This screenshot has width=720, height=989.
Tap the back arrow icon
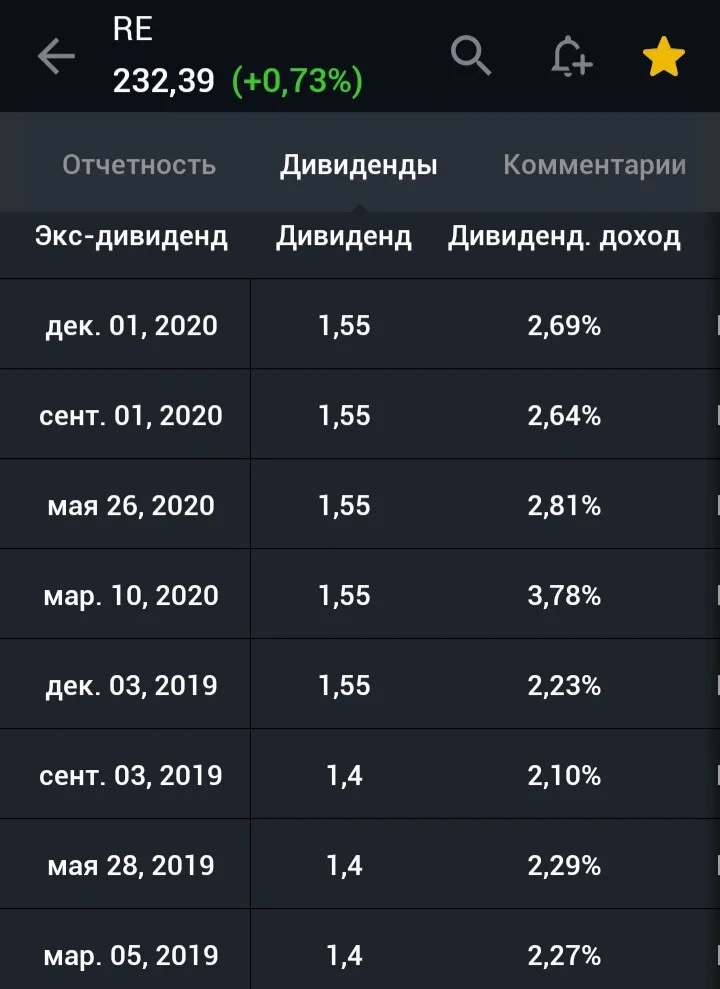point(56,56)
